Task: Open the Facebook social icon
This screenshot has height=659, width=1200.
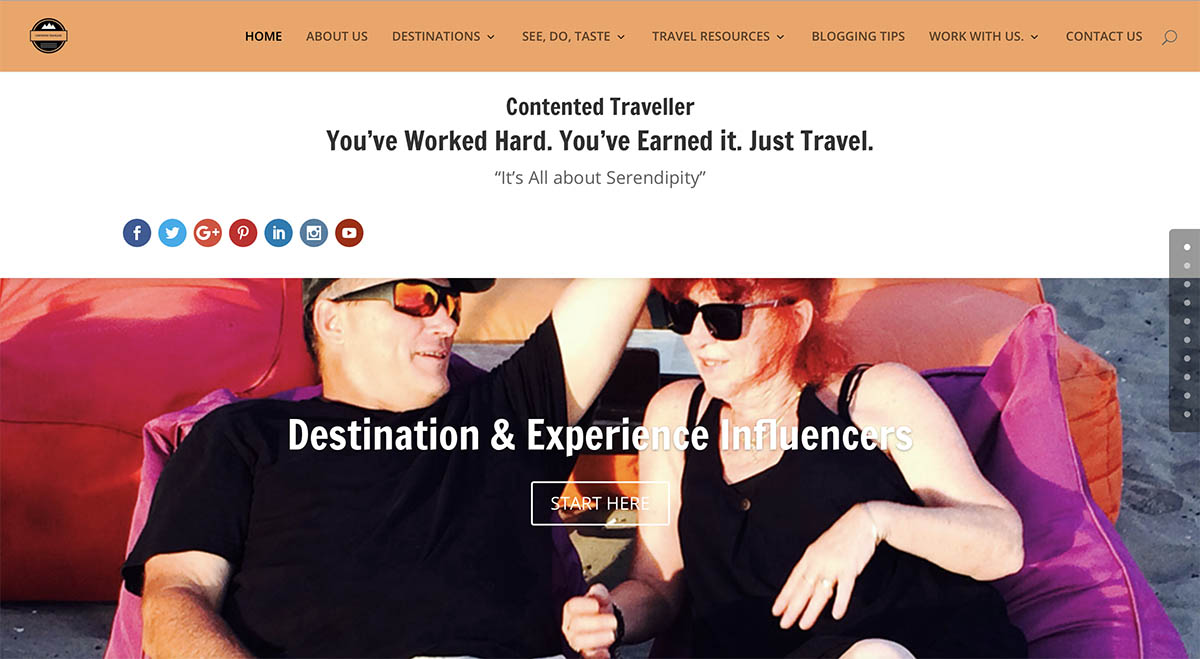Action: (137, 233)
